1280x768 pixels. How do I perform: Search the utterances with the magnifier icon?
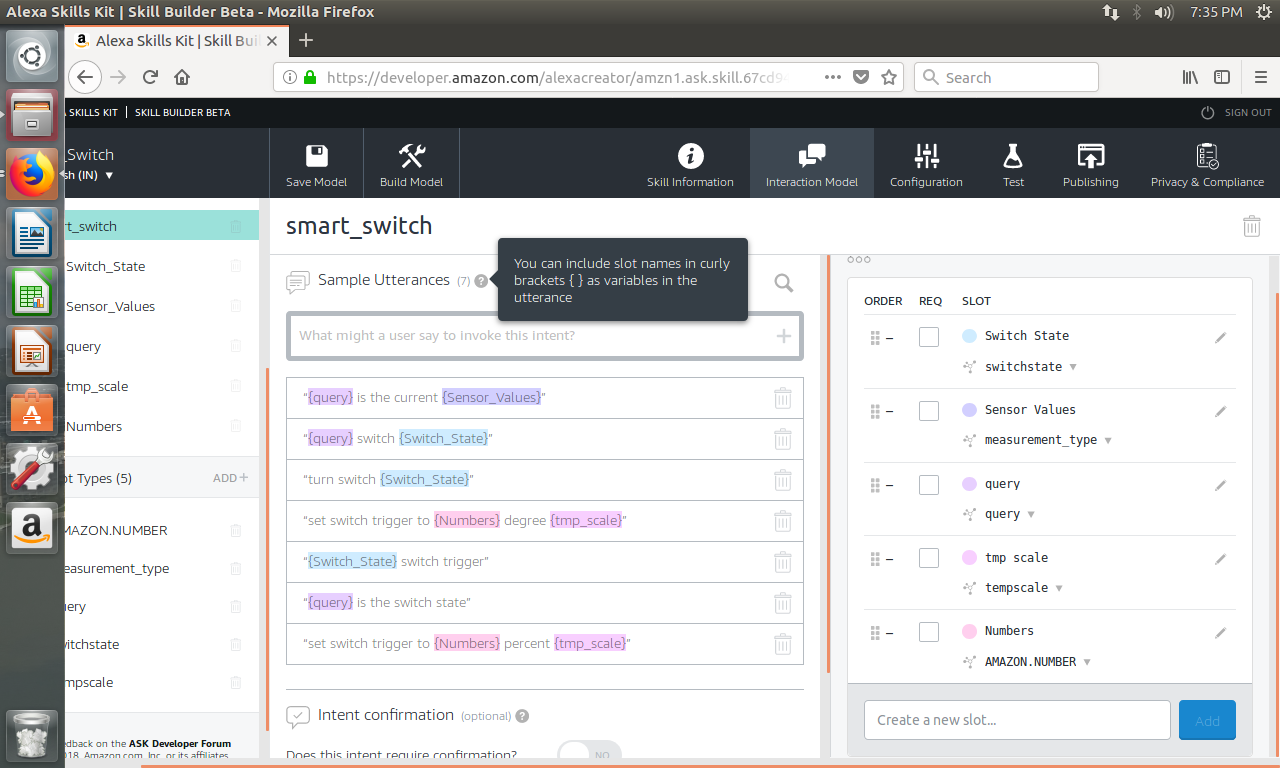tap(784, 284)
